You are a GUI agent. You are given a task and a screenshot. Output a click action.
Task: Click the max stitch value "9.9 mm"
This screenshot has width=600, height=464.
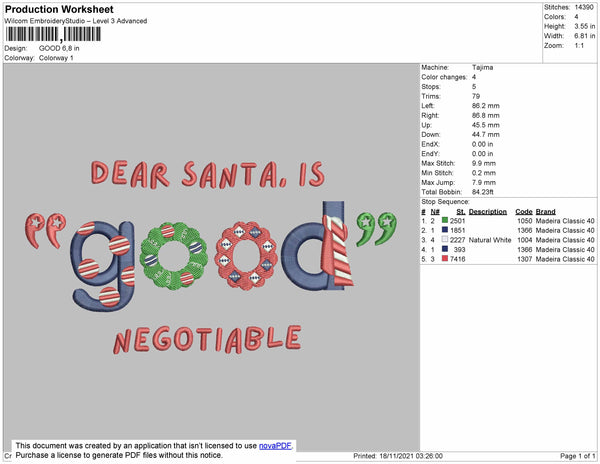484,163
